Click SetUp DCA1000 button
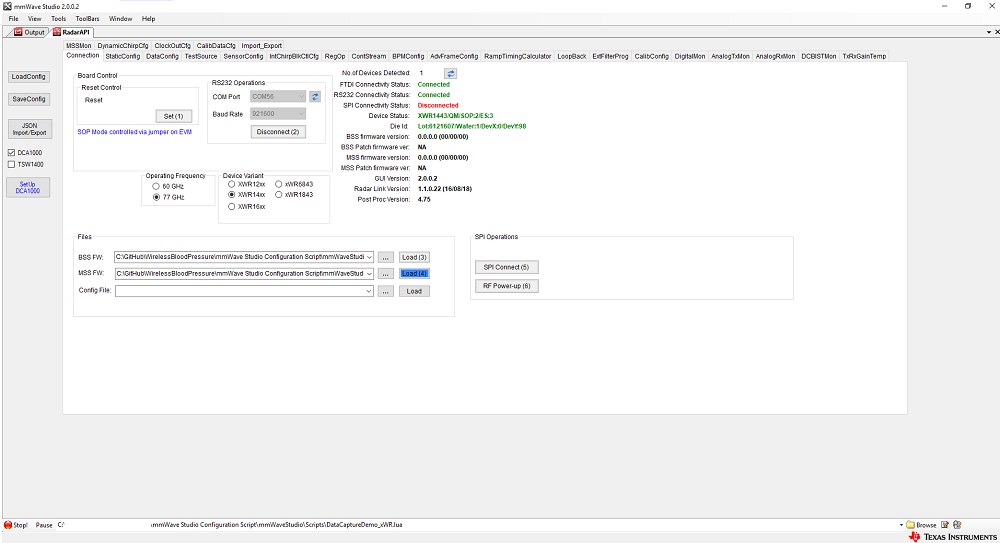The image size is (1000, 543). (x=28, y=188)
